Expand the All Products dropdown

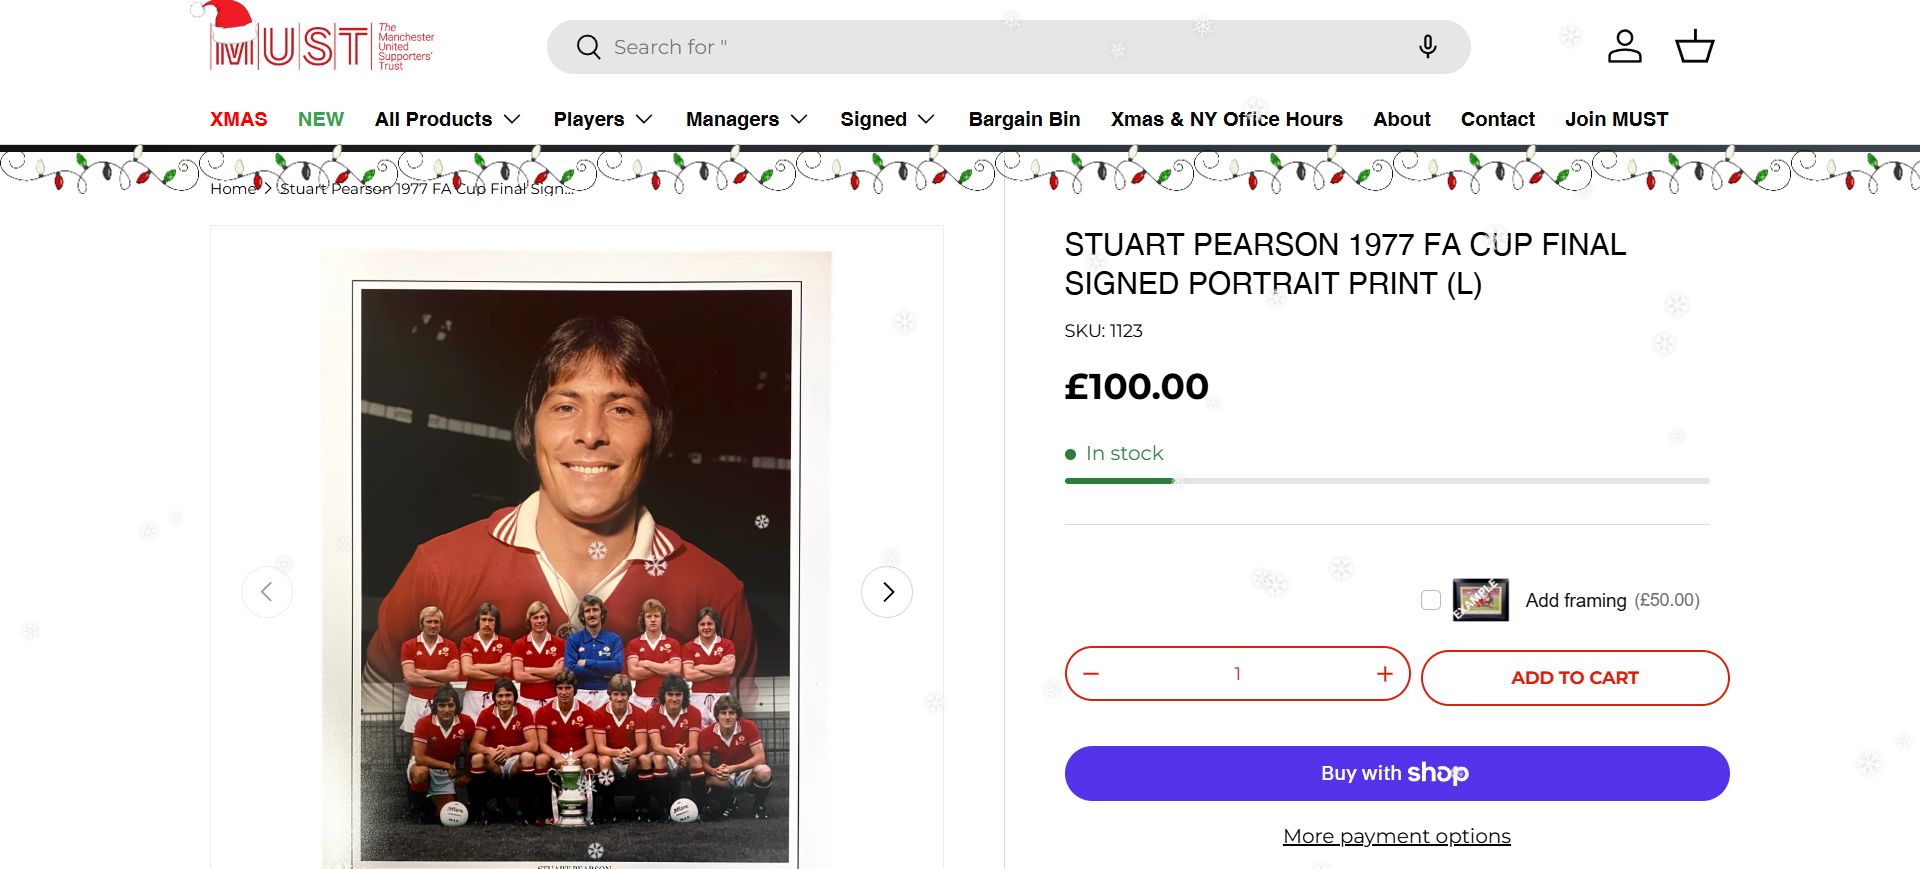point(447,119)
